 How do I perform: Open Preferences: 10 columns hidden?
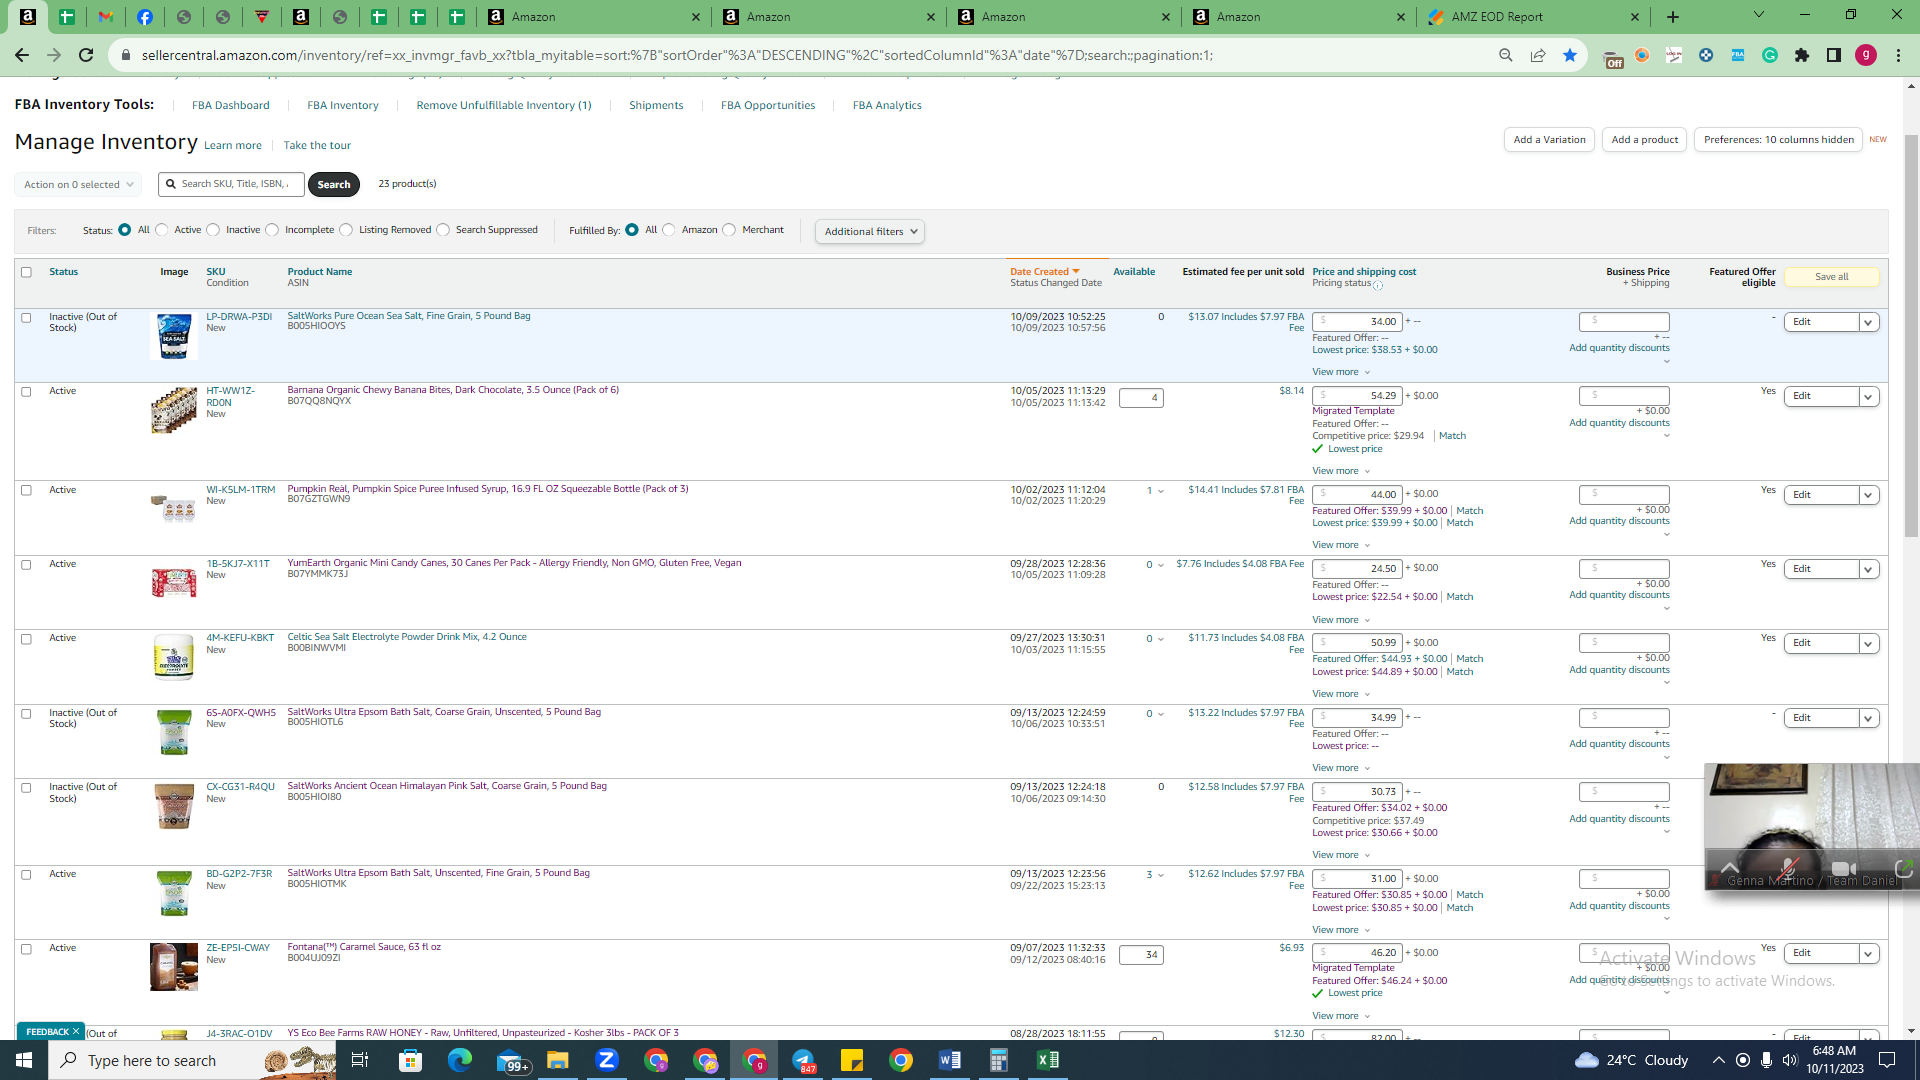point(1778,140)
